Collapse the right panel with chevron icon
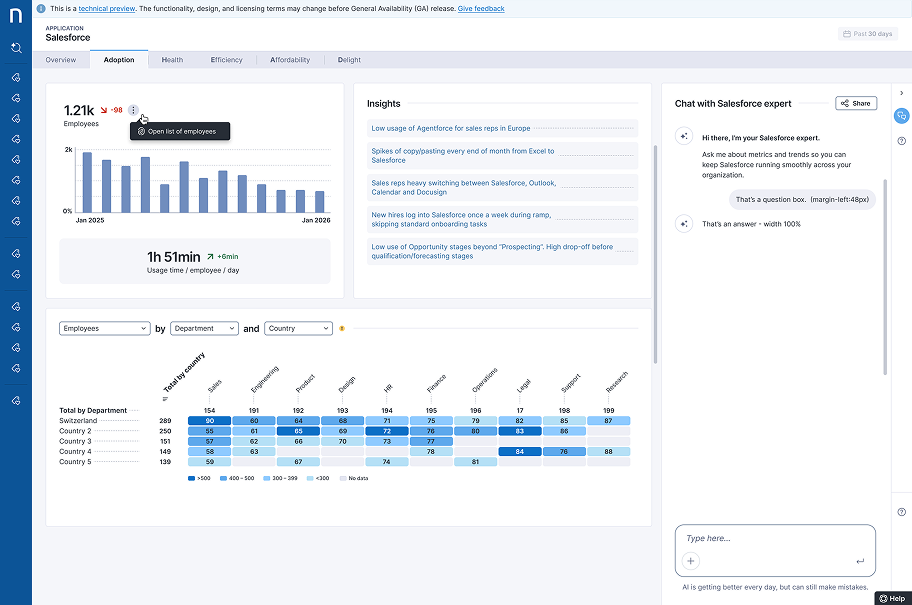The width and height of the screenshot is (912, 605). coord(902,93)
